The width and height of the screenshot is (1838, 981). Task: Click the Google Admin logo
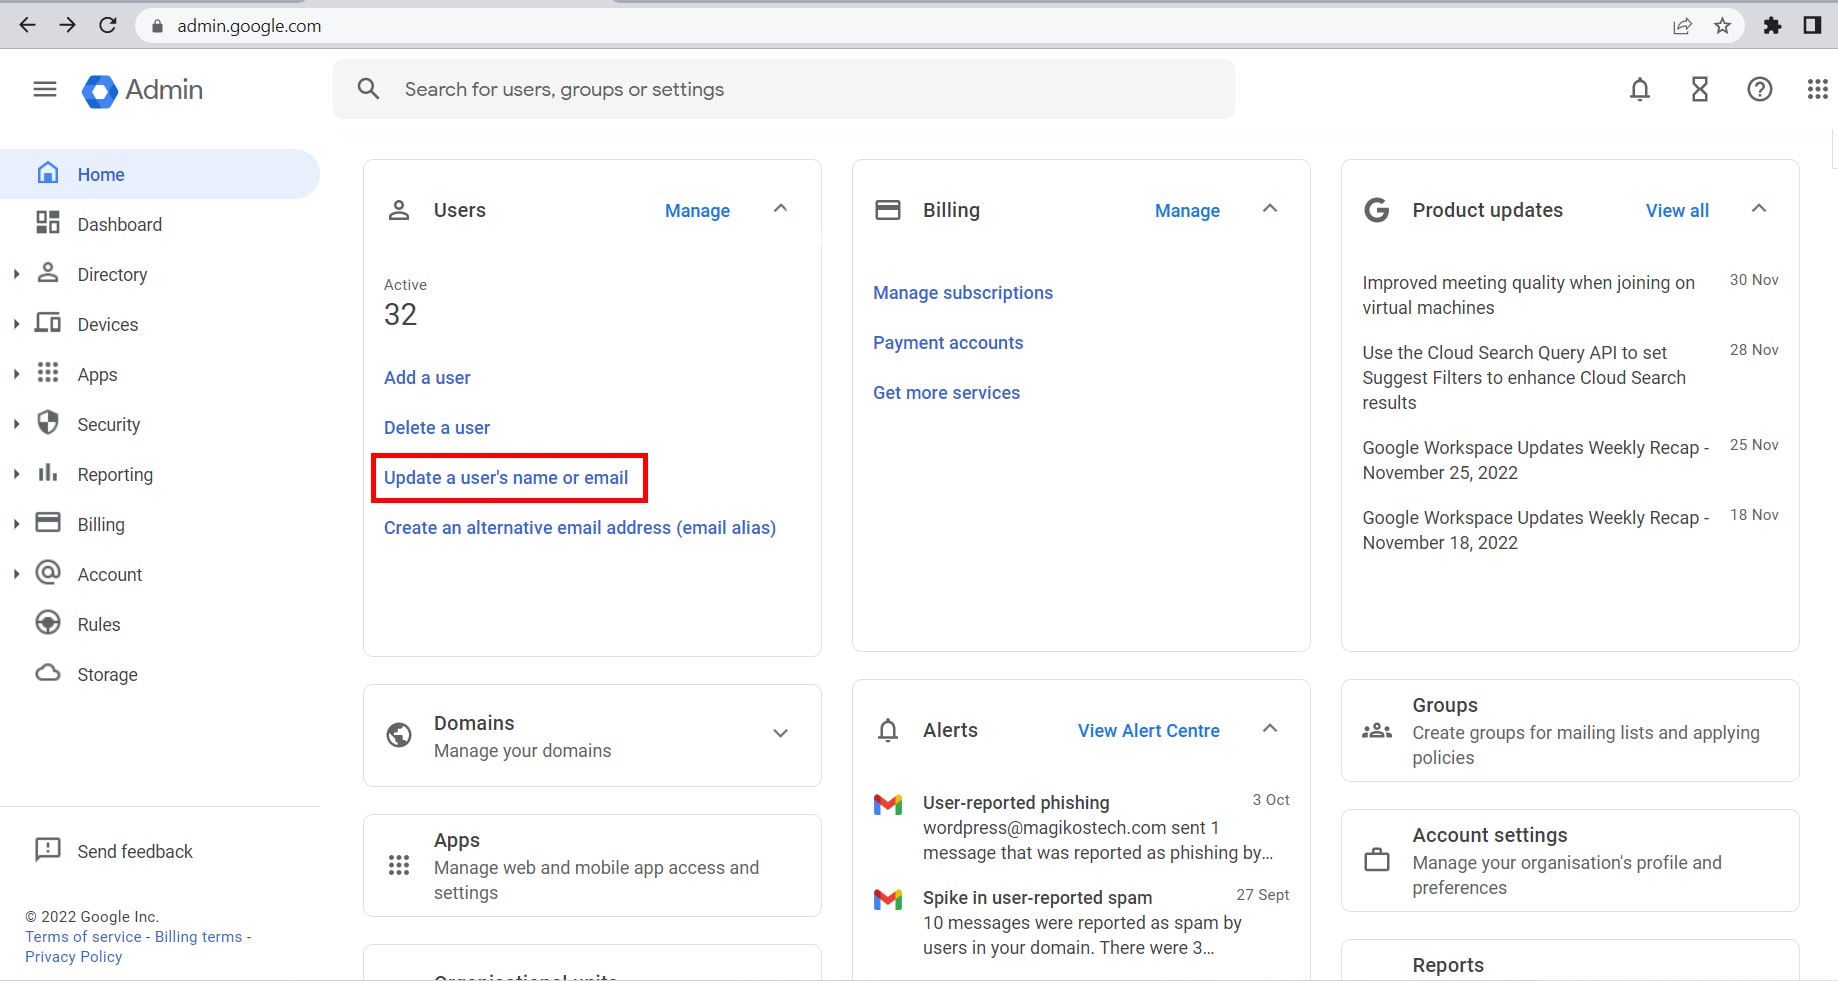(142, 90)
